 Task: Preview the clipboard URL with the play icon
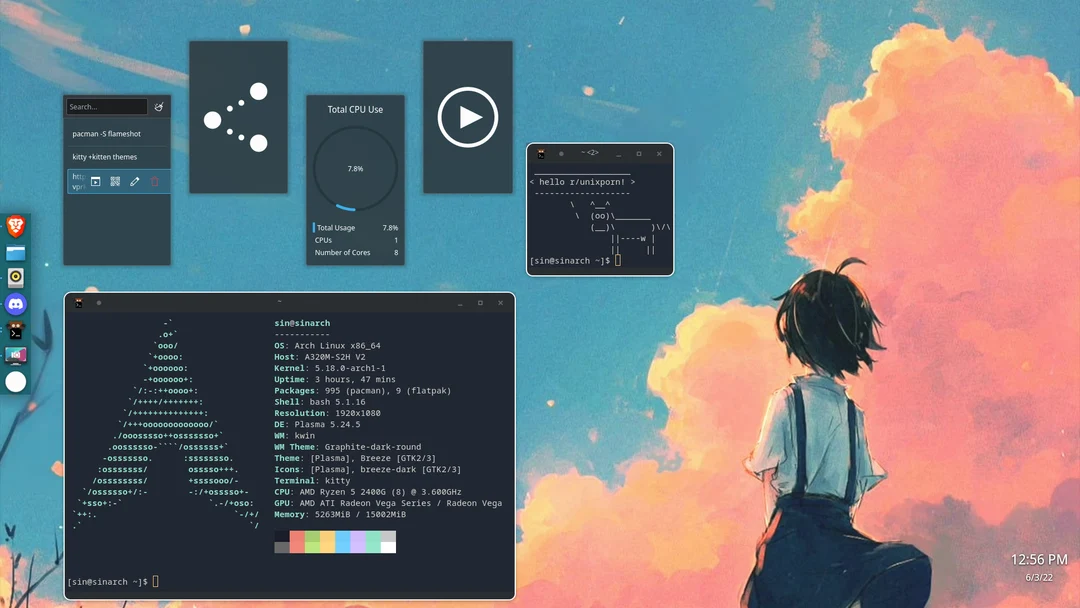pyautogui.click(x=95, y=182)
